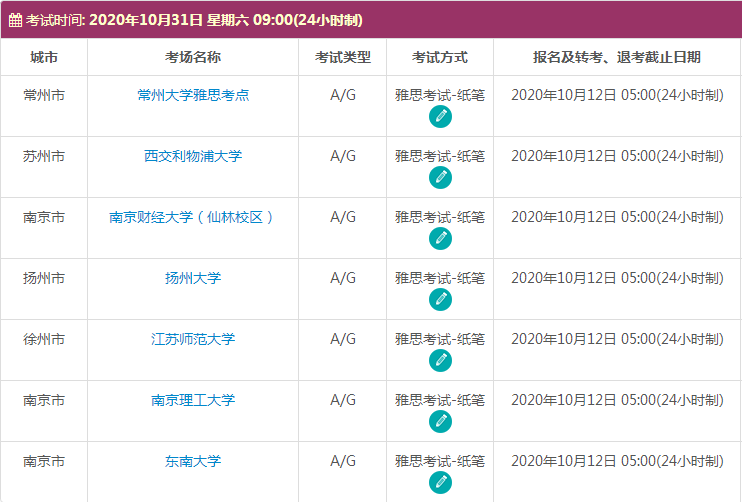Click the pencil icon in the 江苏师范大学 row
The height and width of the screenshot is (502, 742).
pos(440,361)
